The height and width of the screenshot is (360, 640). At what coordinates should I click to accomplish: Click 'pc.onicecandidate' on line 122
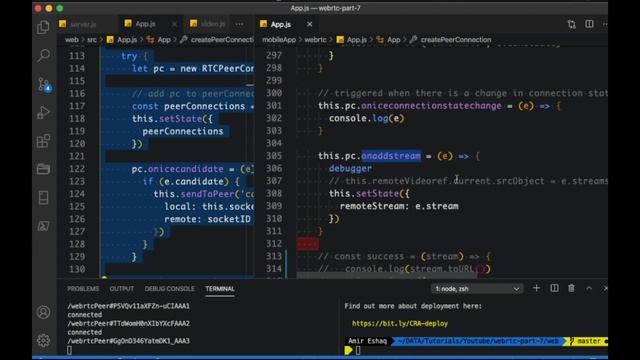click(178, 169)
